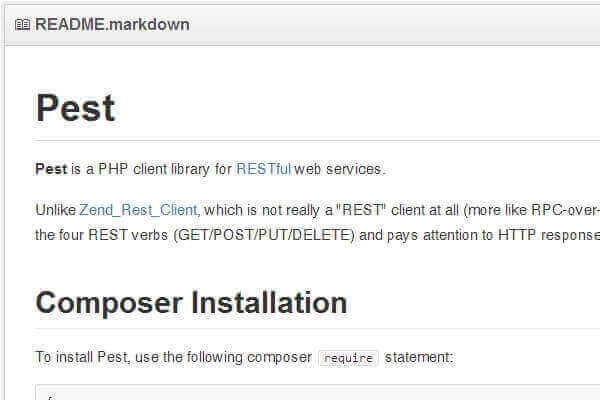This screenshot has height=400, width=600.
Task: Open the RESTful link
Action: point(263,169)
